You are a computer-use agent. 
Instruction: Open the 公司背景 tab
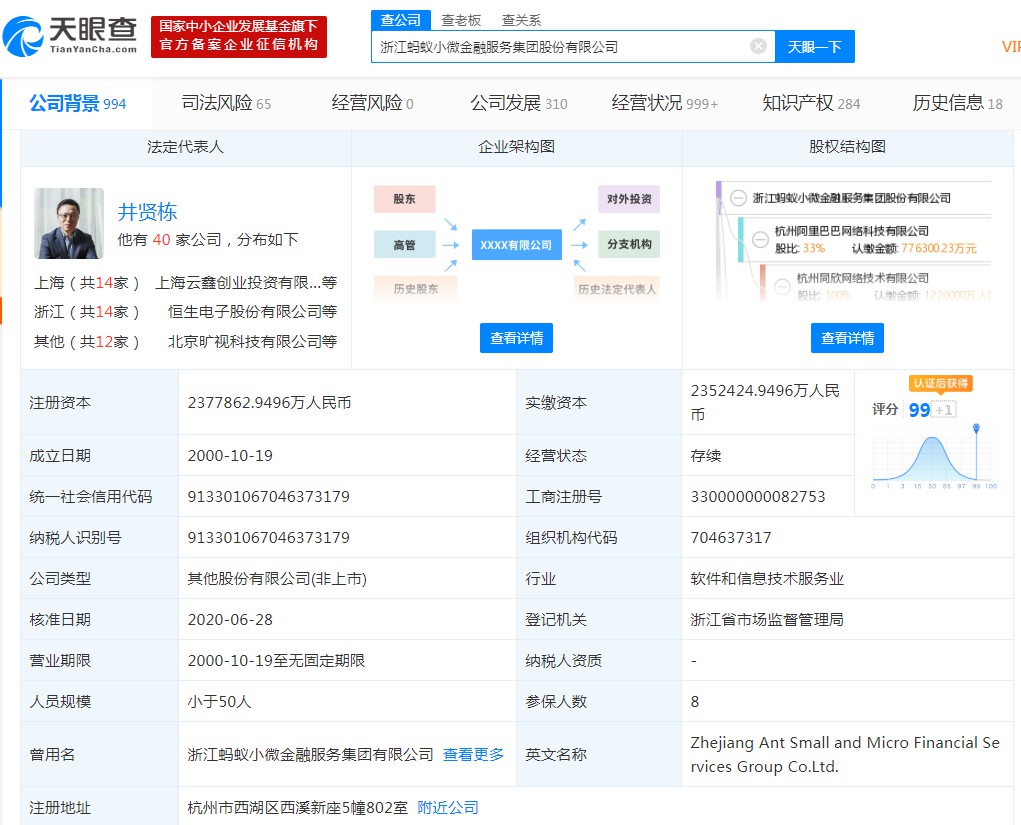pos(77,103)
